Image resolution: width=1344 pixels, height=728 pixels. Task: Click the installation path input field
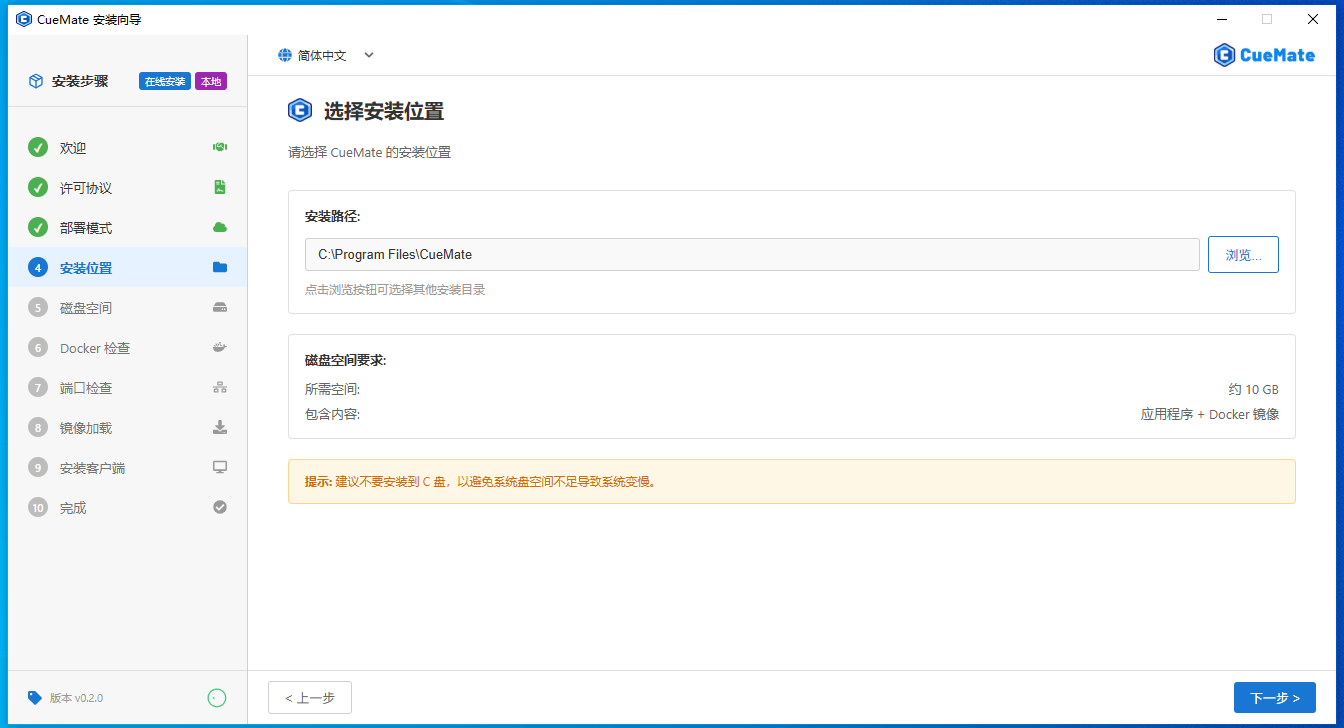[x=751, y=255]
